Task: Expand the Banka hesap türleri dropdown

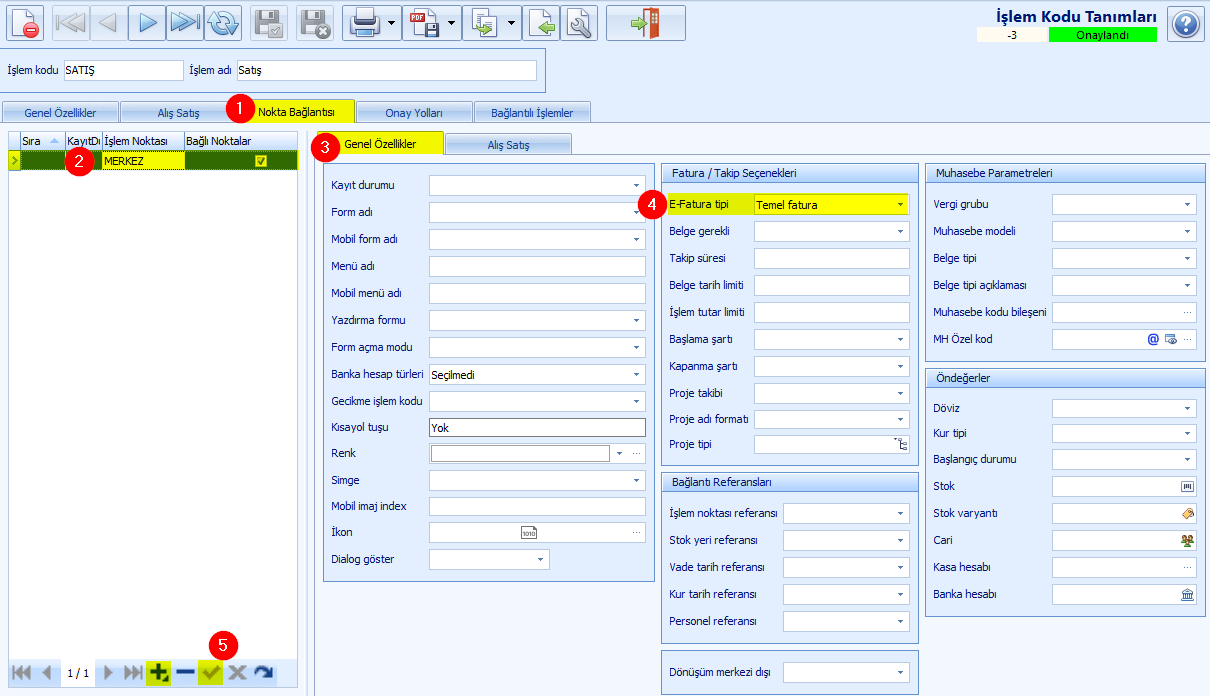Action: click(637, 374)
